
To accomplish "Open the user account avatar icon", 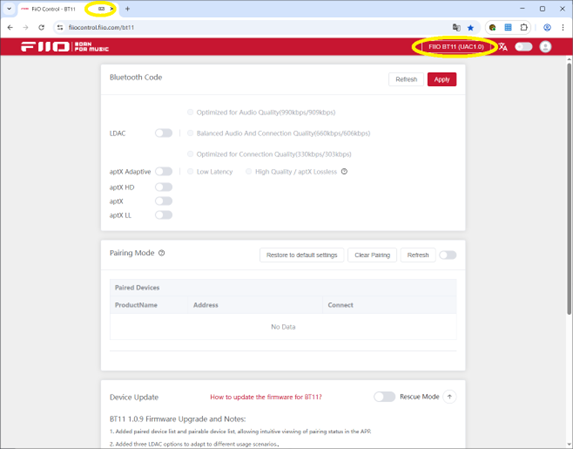I will coord(545,47).
